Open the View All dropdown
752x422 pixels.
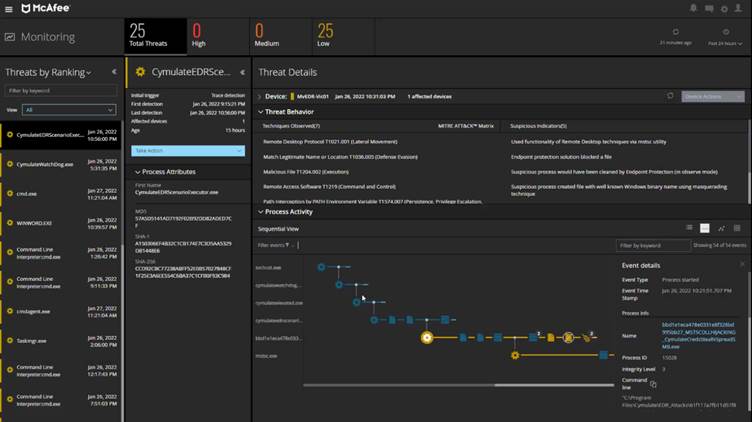(x=69, y=110)
